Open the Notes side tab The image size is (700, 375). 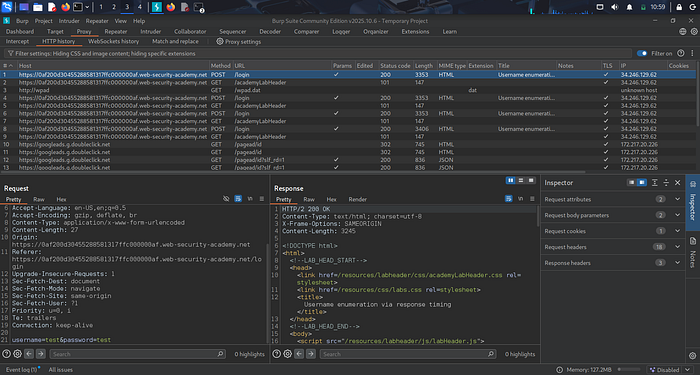692,253
